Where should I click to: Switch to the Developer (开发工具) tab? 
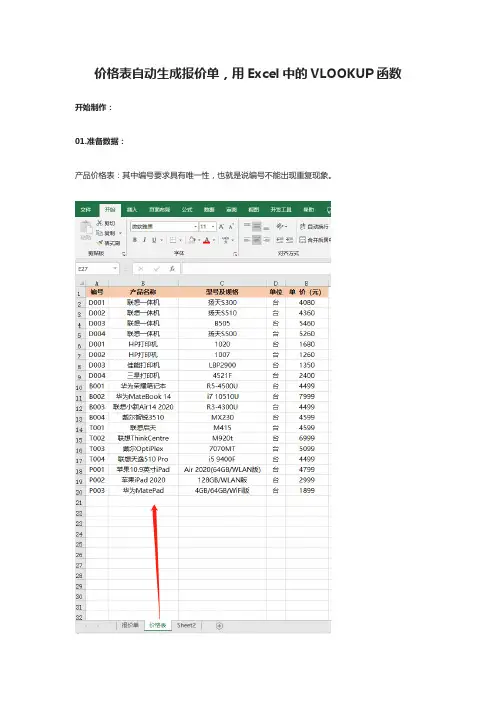pyautogui.click(x=281, y=210)
